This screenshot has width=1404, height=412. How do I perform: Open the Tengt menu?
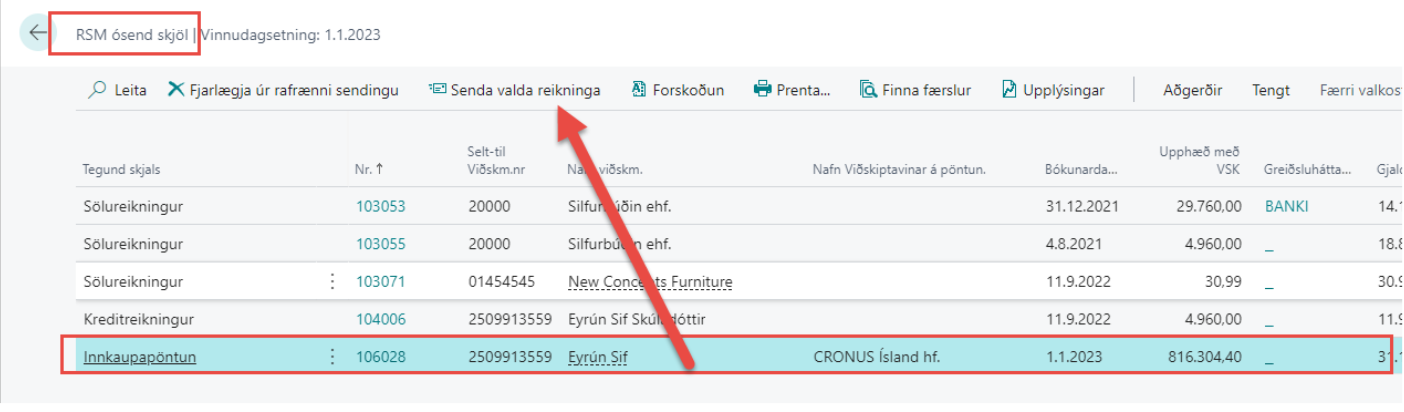click(x=1270, y=90)
